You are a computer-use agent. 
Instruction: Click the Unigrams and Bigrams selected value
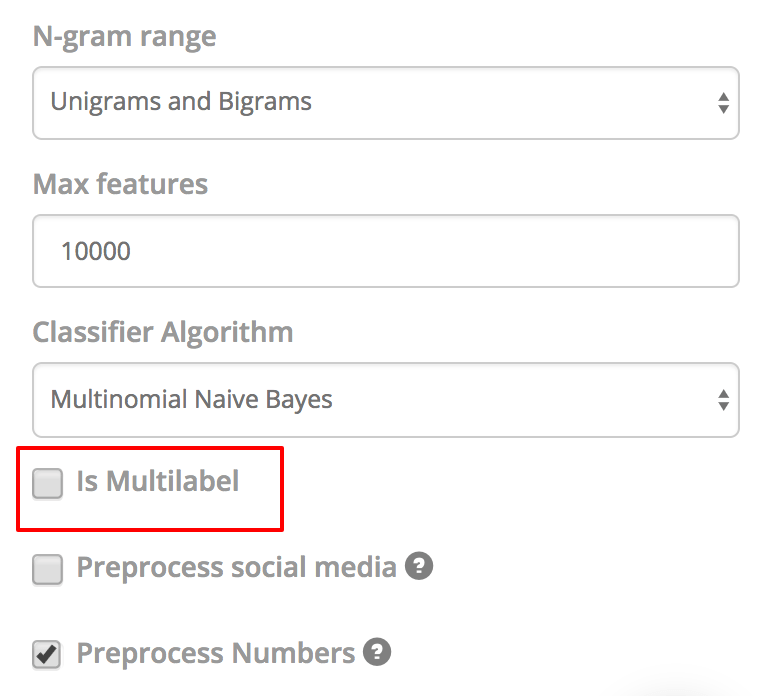pos(181,102)
